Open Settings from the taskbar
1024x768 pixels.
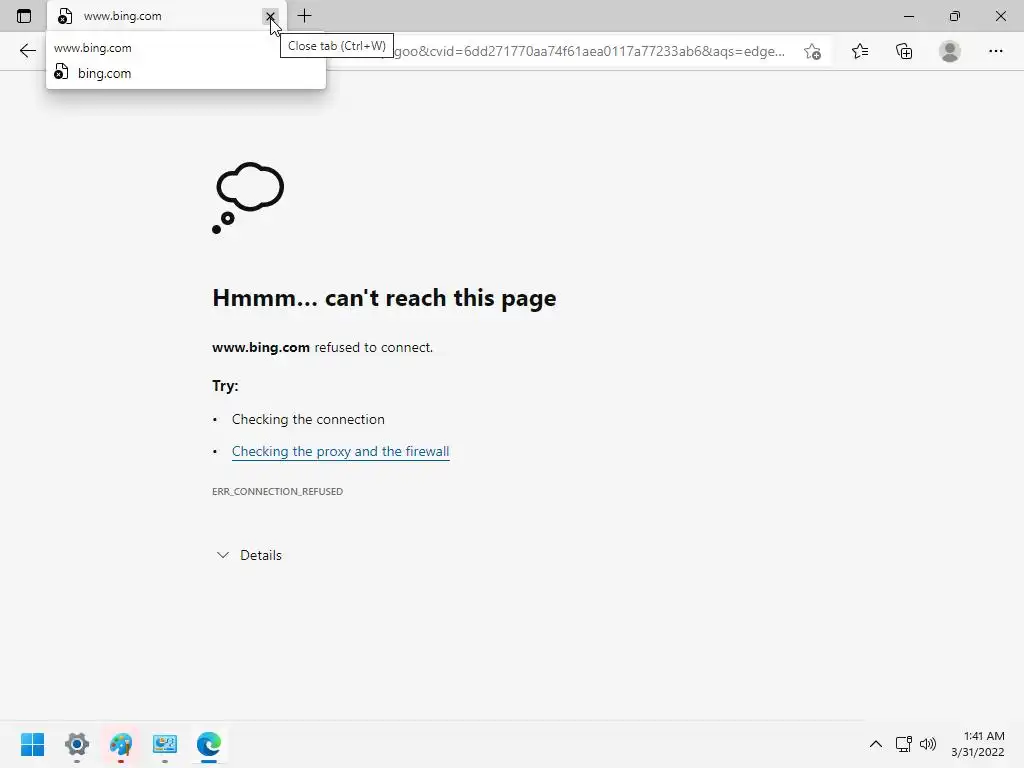click(x=76, y=744)
